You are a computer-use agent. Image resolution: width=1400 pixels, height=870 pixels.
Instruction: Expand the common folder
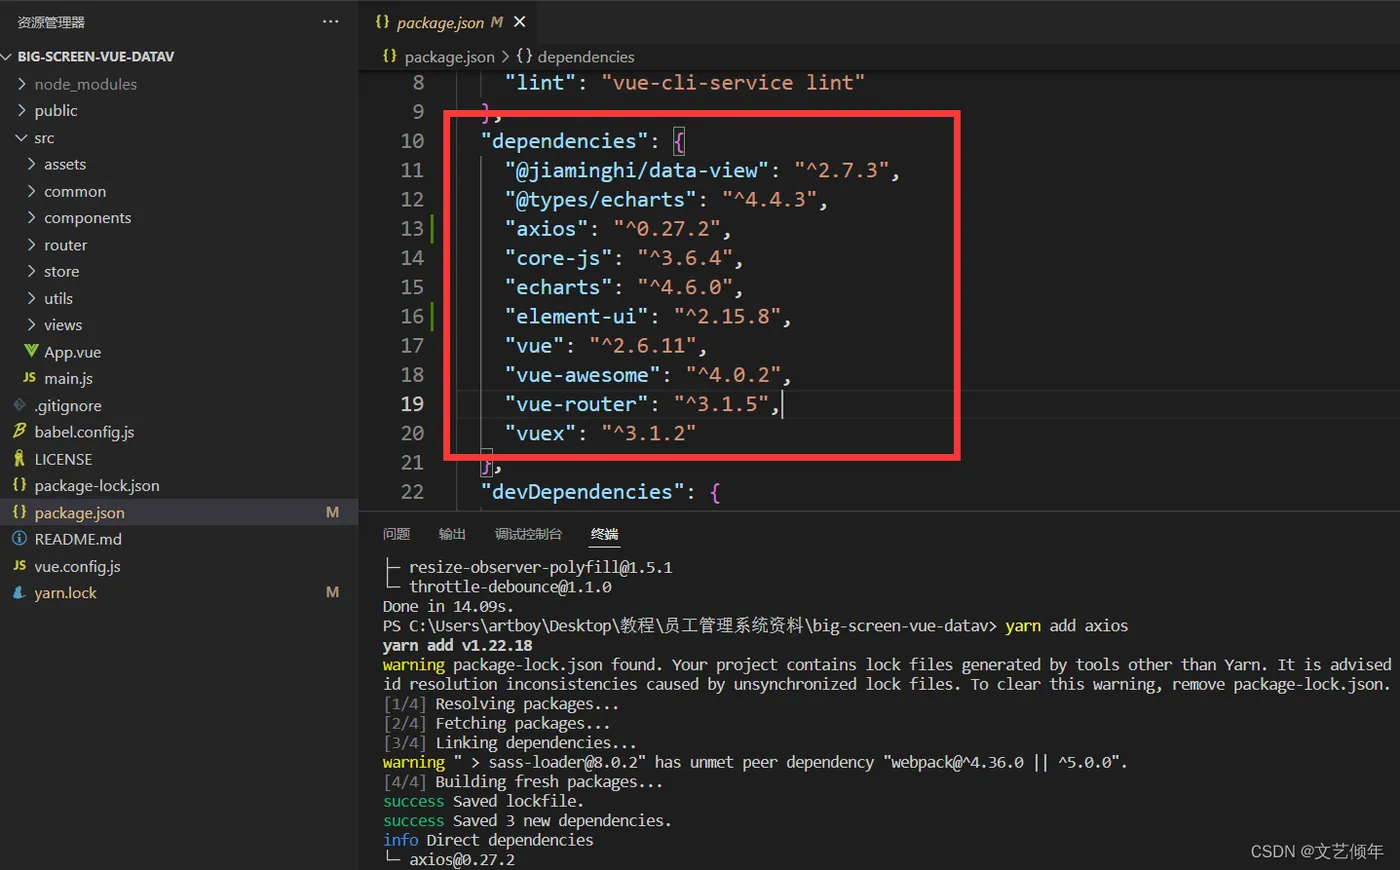click(x=32, y=191)
